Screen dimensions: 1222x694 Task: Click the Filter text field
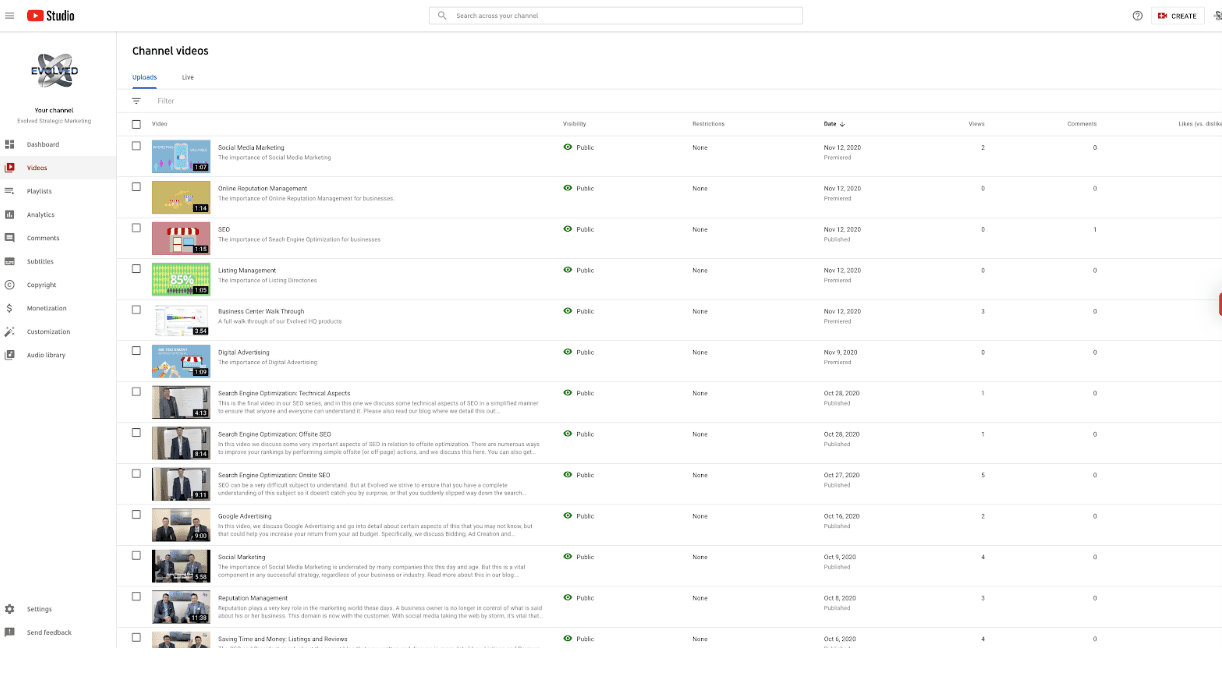click(166, 101)
